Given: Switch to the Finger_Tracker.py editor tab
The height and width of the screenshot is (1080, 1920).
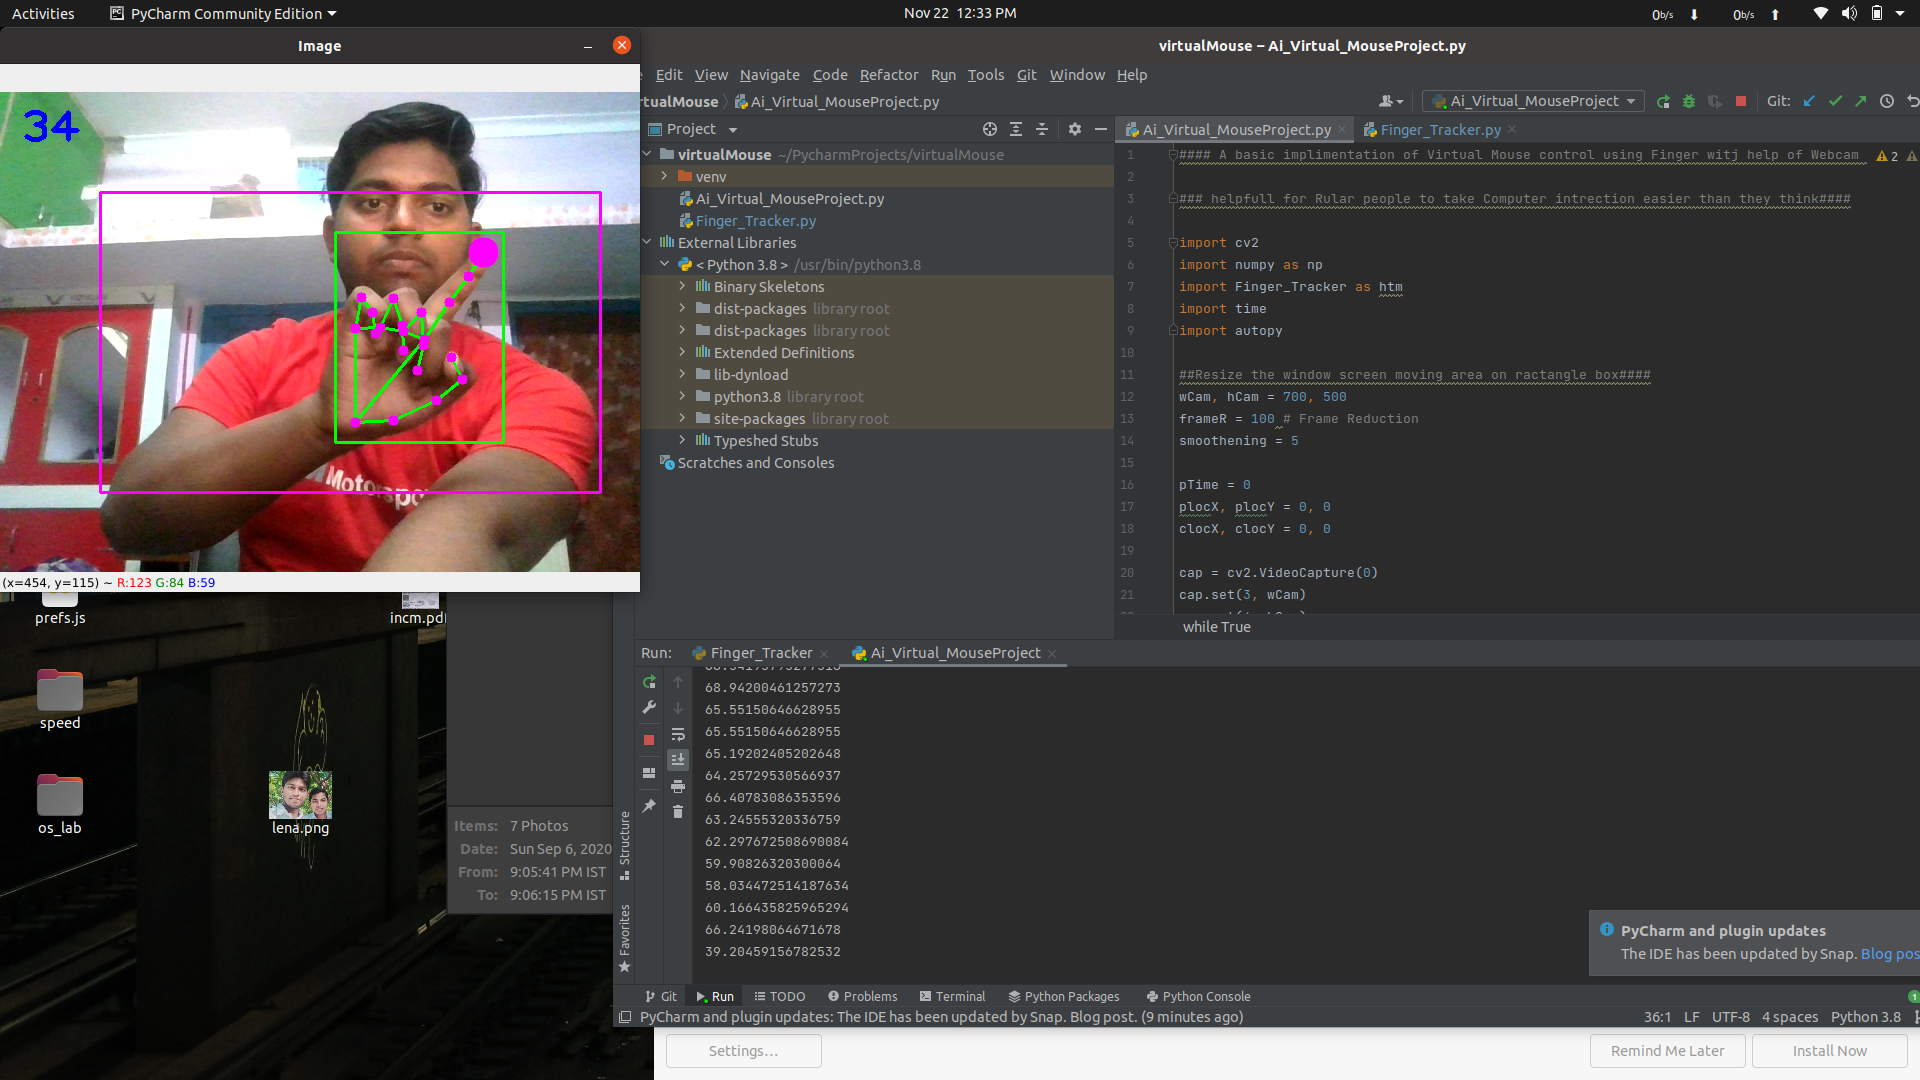Looking at the screenshot, I should point(1438,129).
